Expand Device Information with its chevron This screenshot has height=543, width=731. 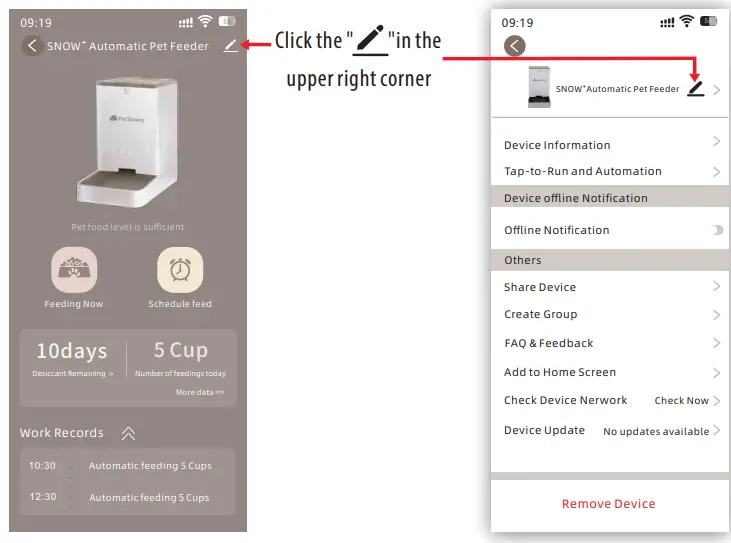717,141
